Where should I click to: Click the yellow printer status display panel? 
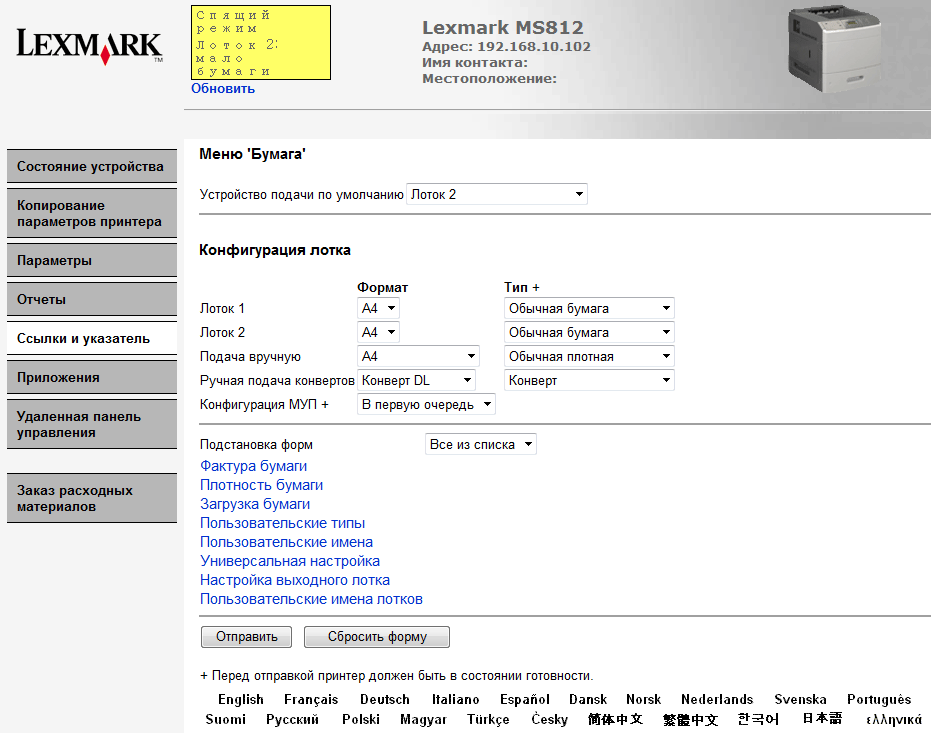tap(261, 43)
